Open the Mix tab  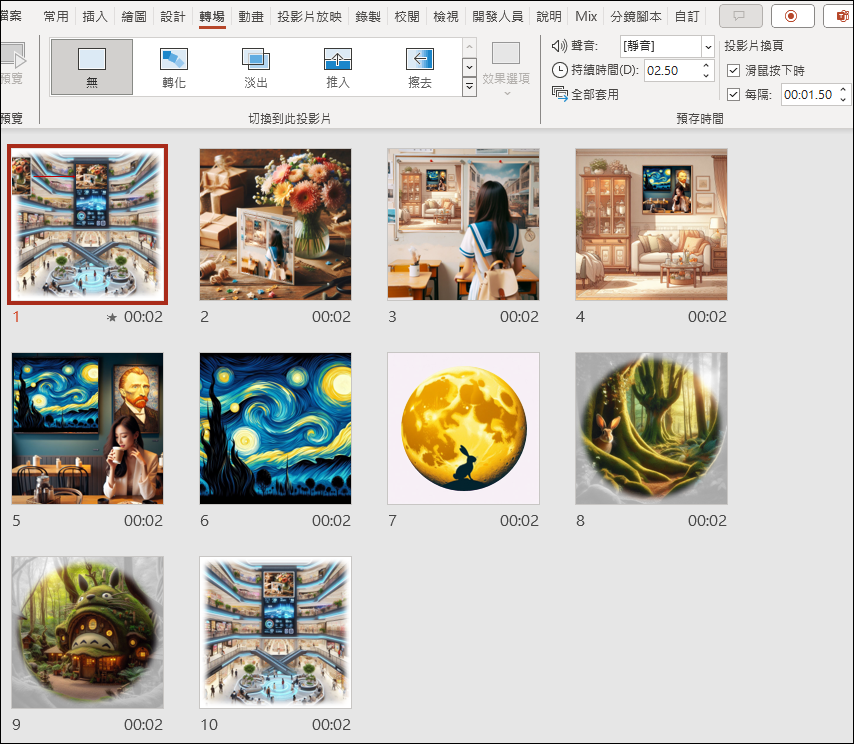pyautogui.click(x=586, y=16)
